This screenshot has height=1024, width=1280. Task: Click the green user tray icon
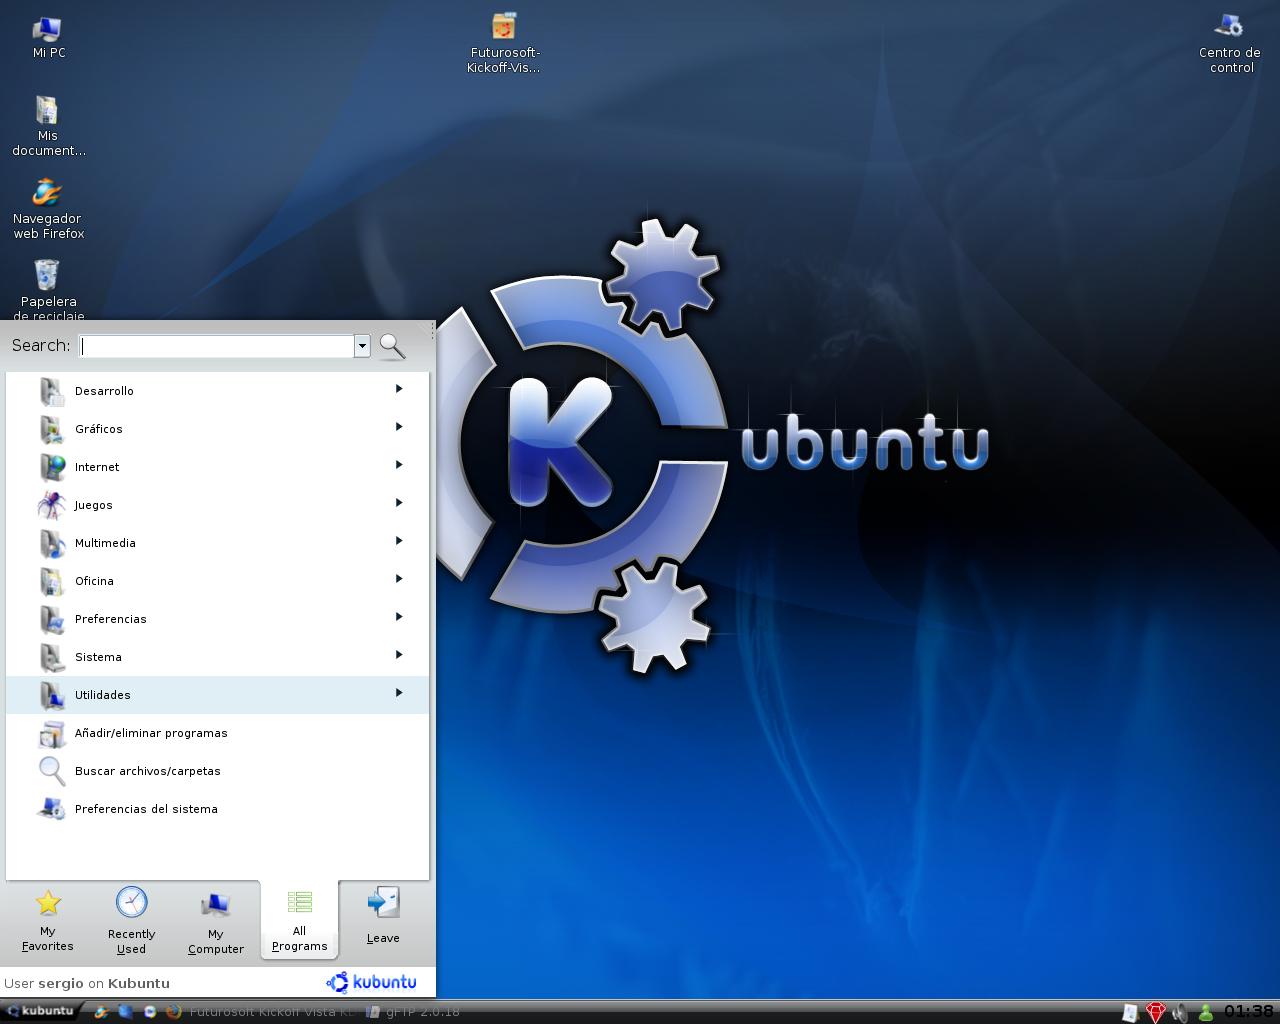pyautogui.click(x=1206, y=1012)
